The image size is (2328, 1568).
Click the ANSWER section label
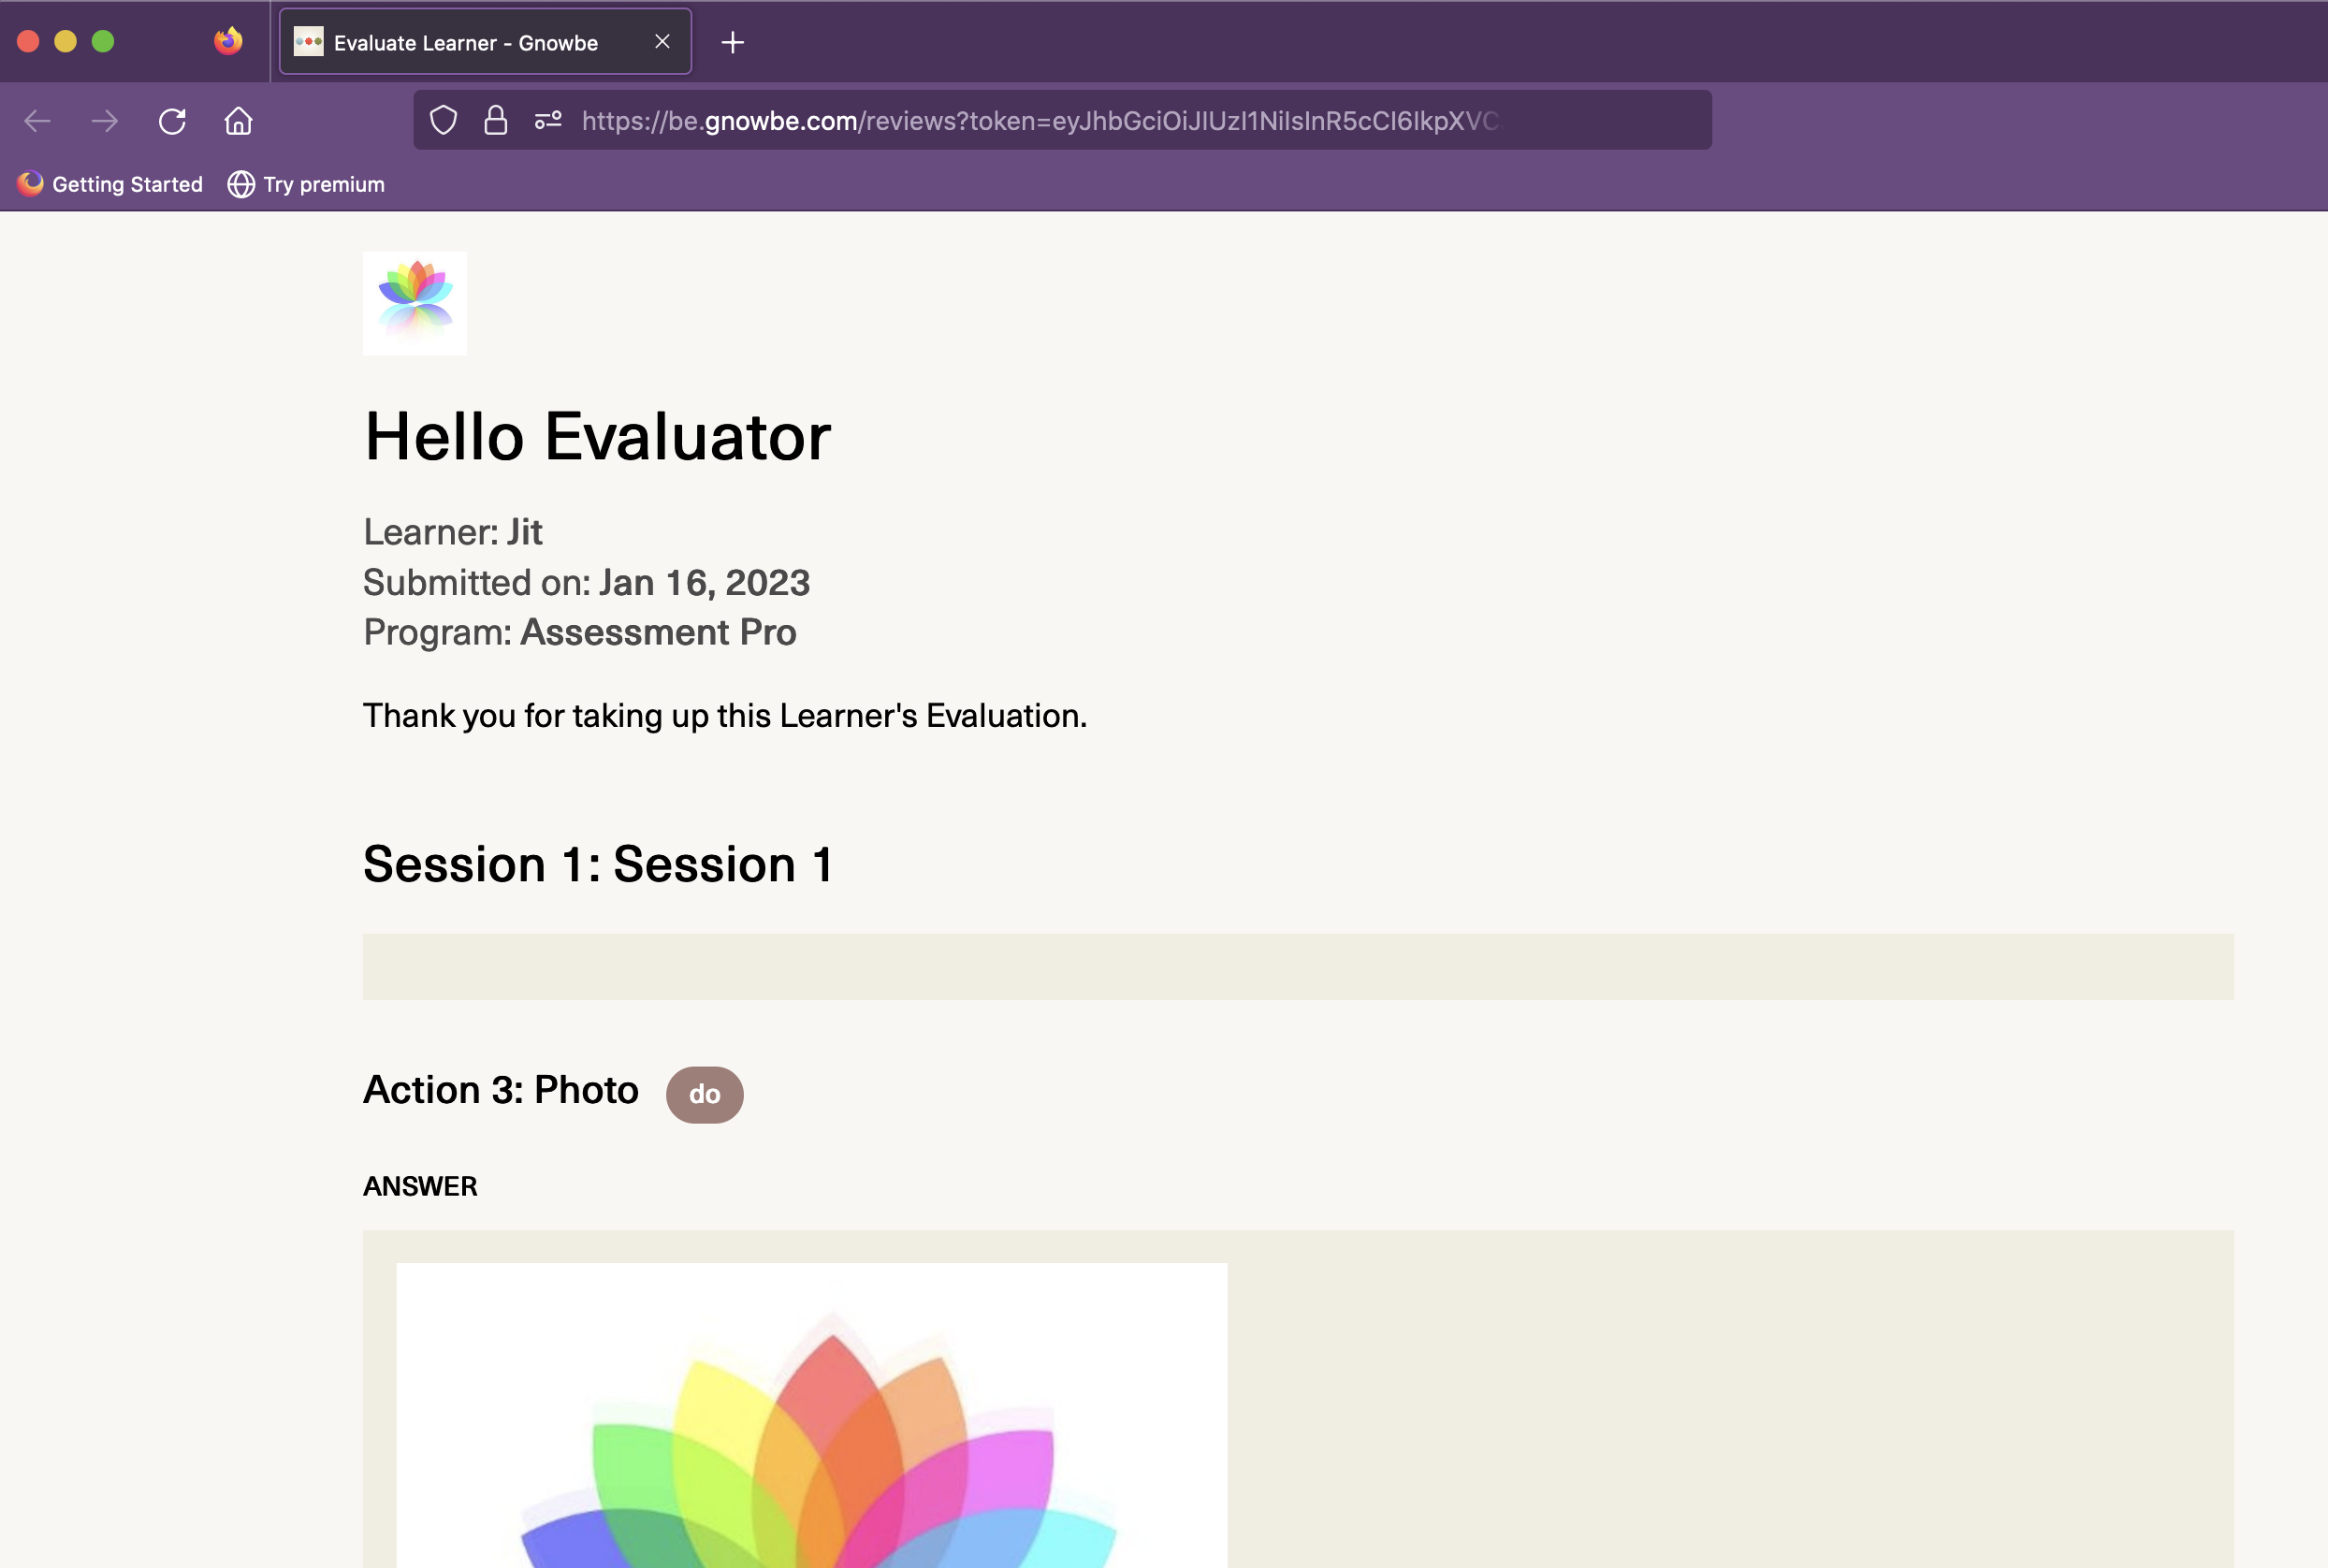click(420, 1186)
